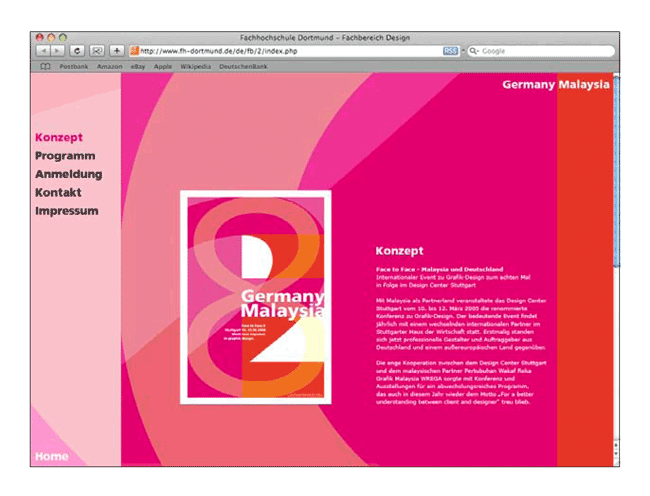
Task: Open the Postbank bookmark
Action: coord(74,66)
